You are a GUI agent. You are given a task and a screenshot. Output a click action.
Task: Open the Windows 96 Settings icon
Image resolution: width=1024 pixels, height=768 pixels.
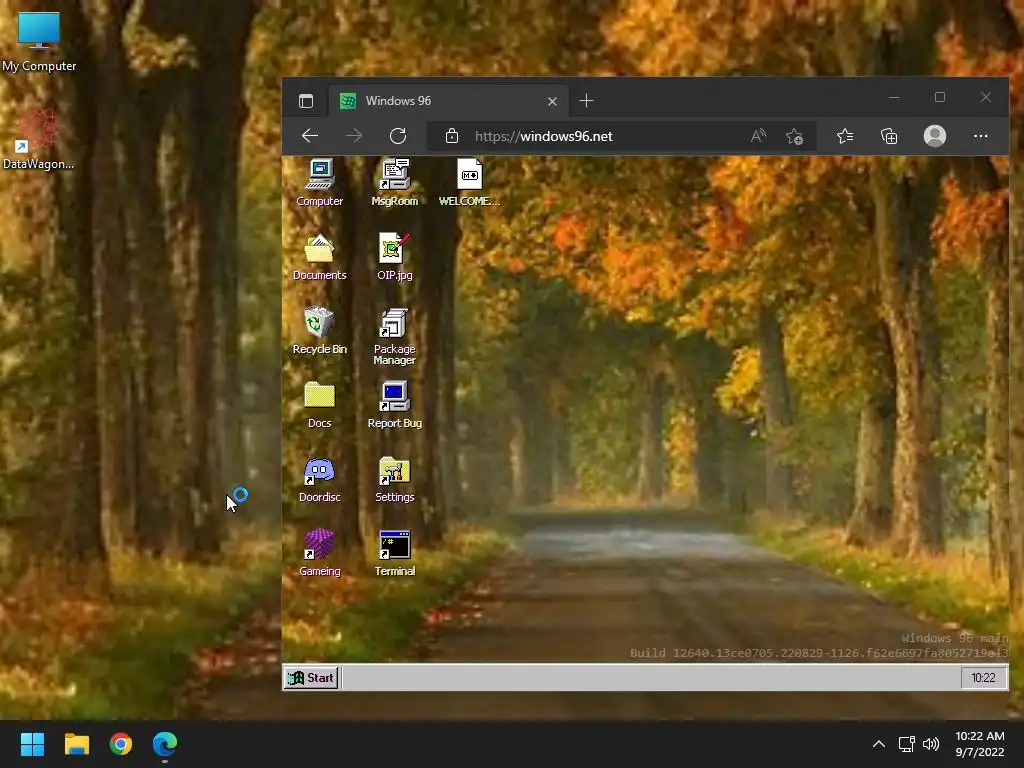coord(394,479)
